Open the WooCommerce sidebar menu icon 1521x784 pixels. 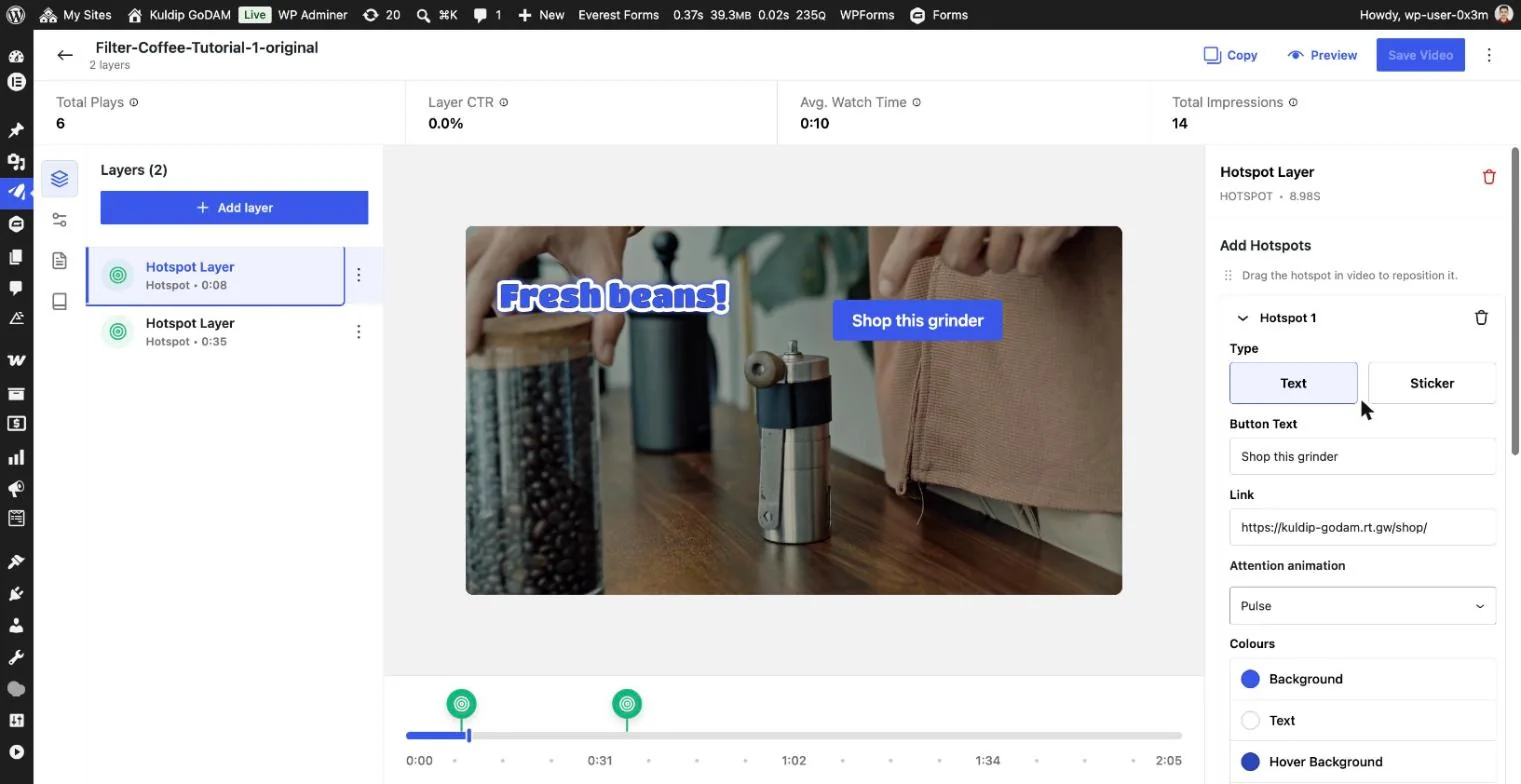[16, 360]
